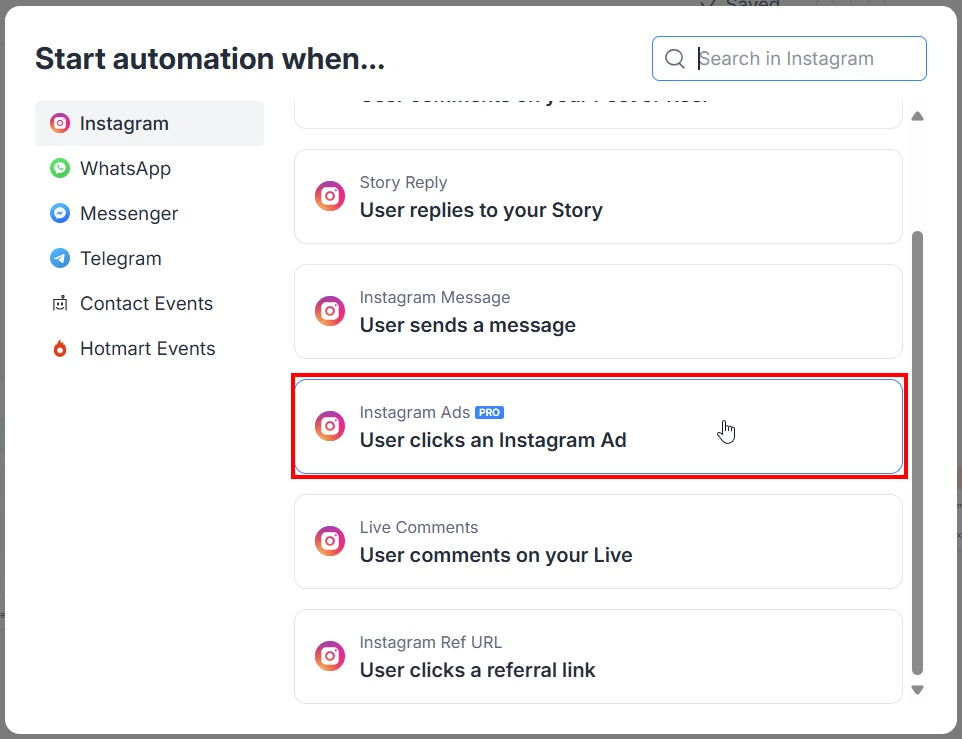Select User clicks a referral link trigger
The height and width of the screenshot is (739, 962).
598,656
